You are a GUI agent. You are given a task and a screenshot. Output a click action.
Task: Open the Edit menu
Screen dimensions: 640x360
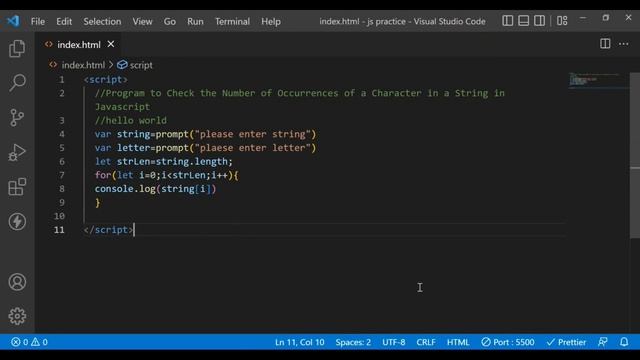click(x=64, y=21)
